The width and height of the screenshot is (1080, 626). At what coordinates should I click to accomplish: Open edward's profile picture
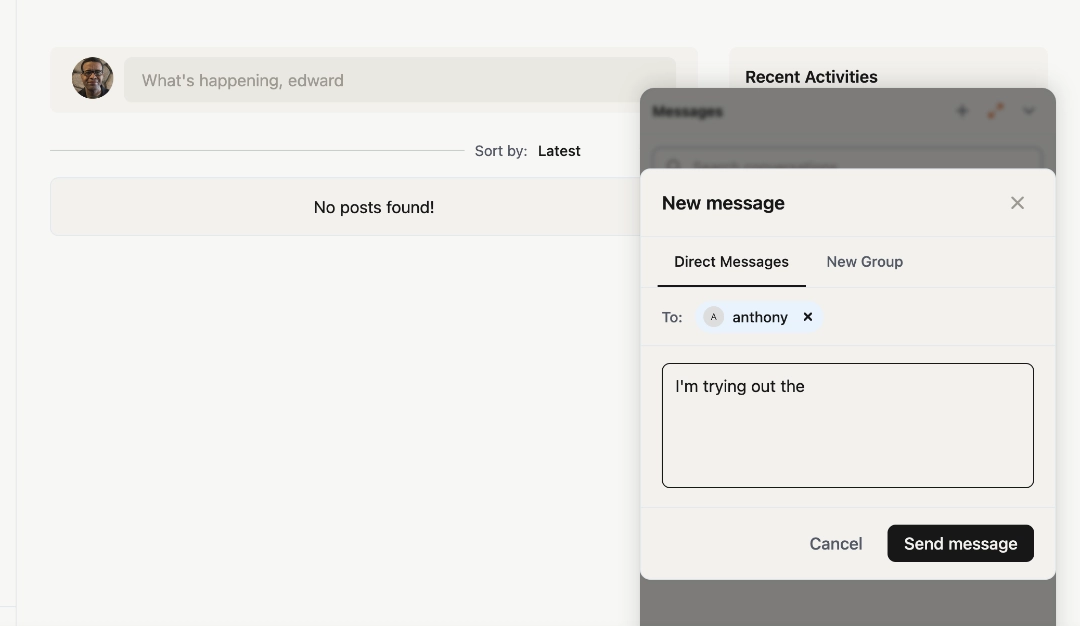[92, 78]
